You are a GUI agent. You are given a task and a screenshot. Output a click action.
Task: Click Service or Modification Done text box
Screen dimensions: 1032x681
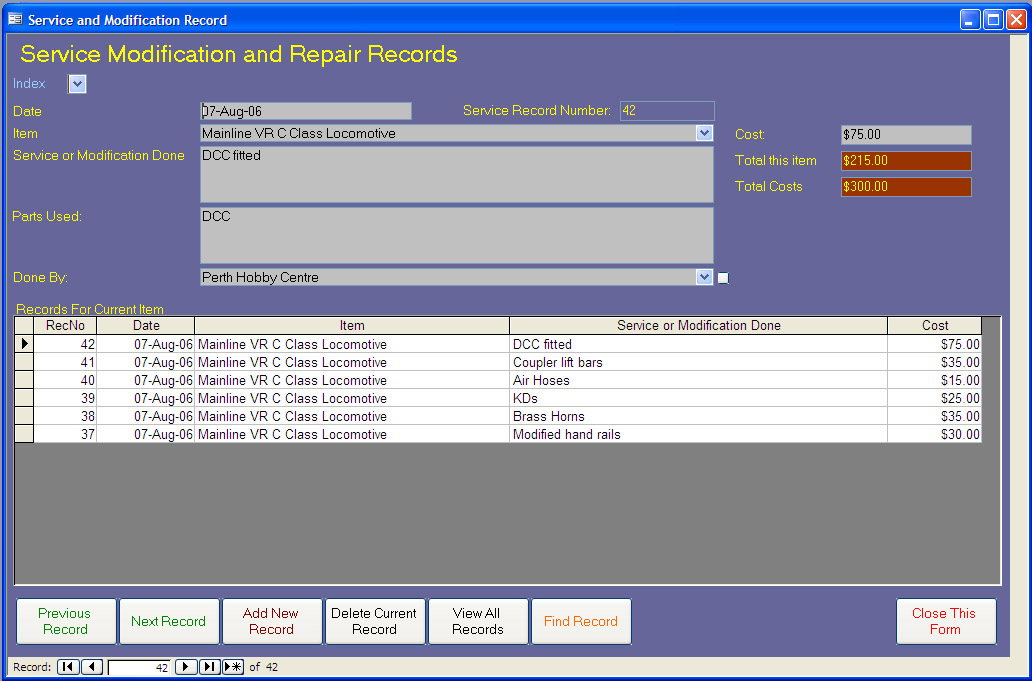click(457, 174)
